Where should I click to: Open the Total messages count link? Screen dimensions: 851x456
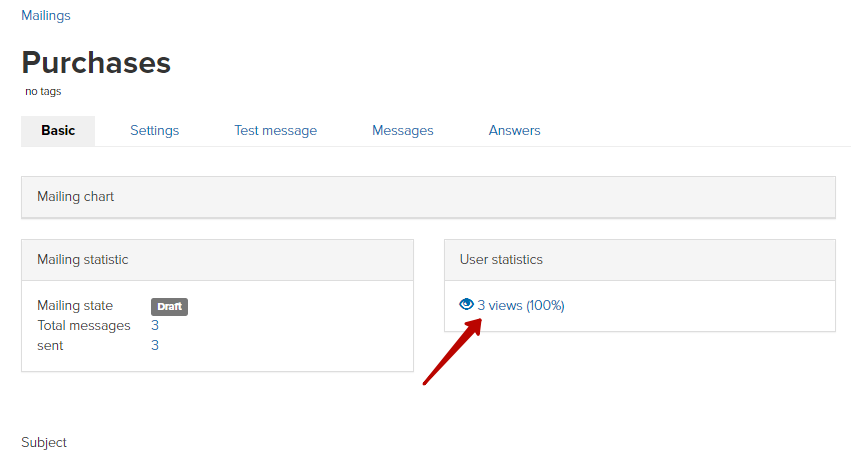point(155,325)
